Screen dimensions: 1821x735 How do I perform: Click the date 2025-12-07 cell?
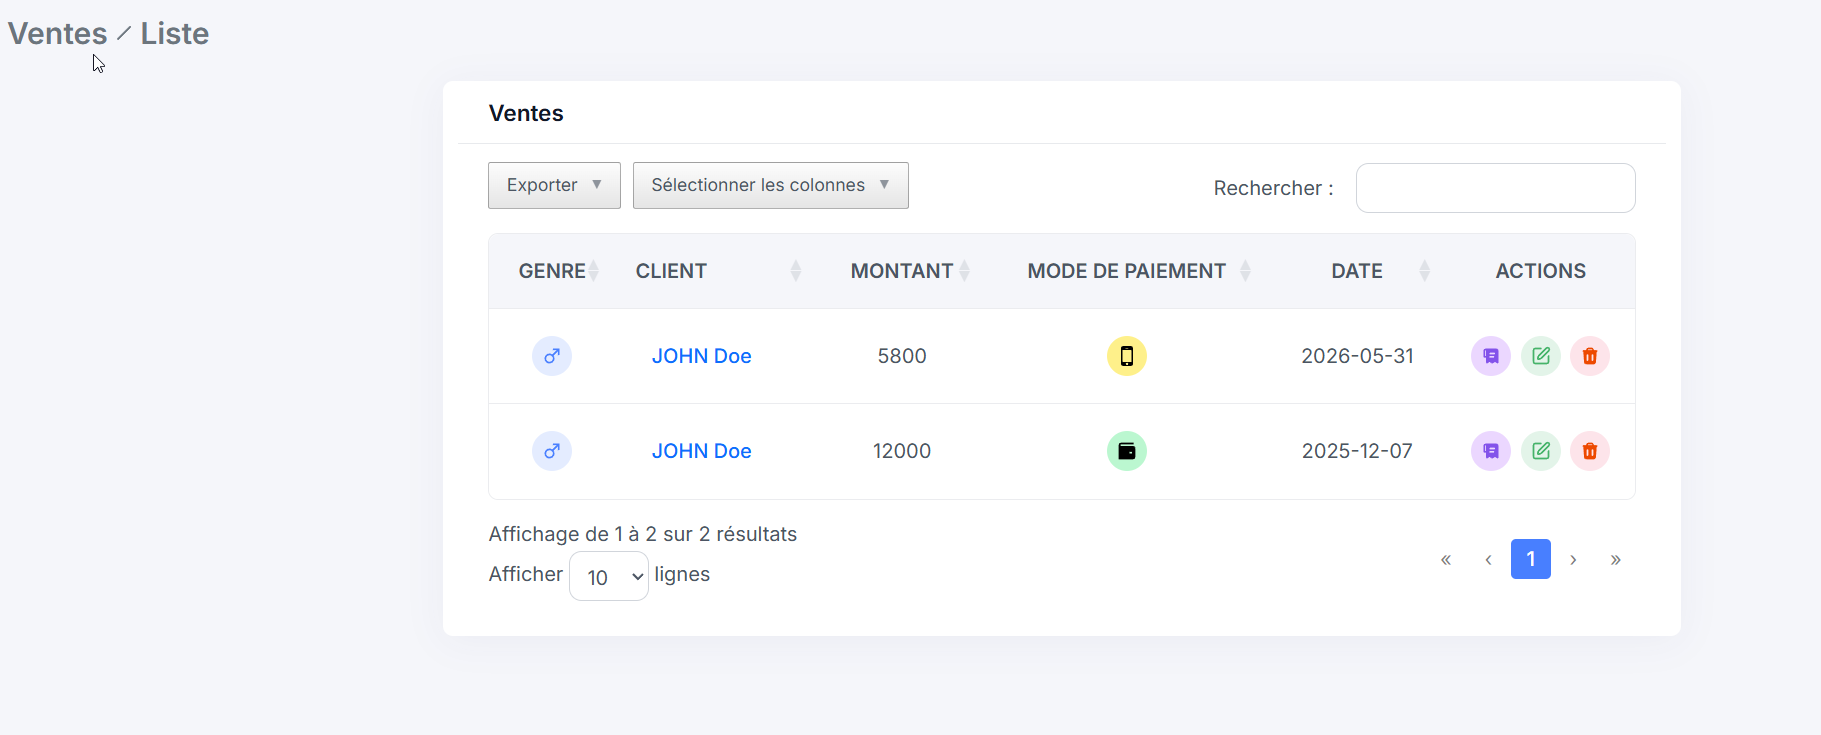pos(1357,451)
